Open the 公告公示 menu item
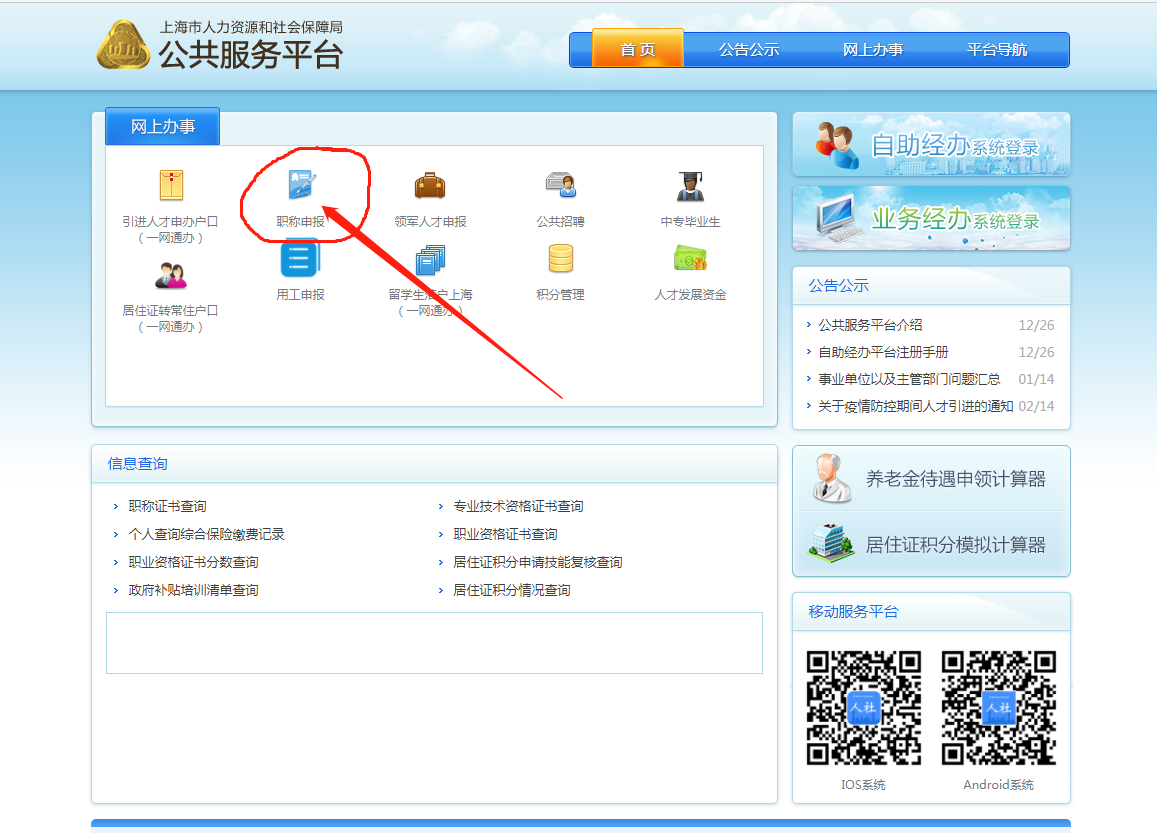This screenshot has width=1157, height=833. (x=748, y=49)
